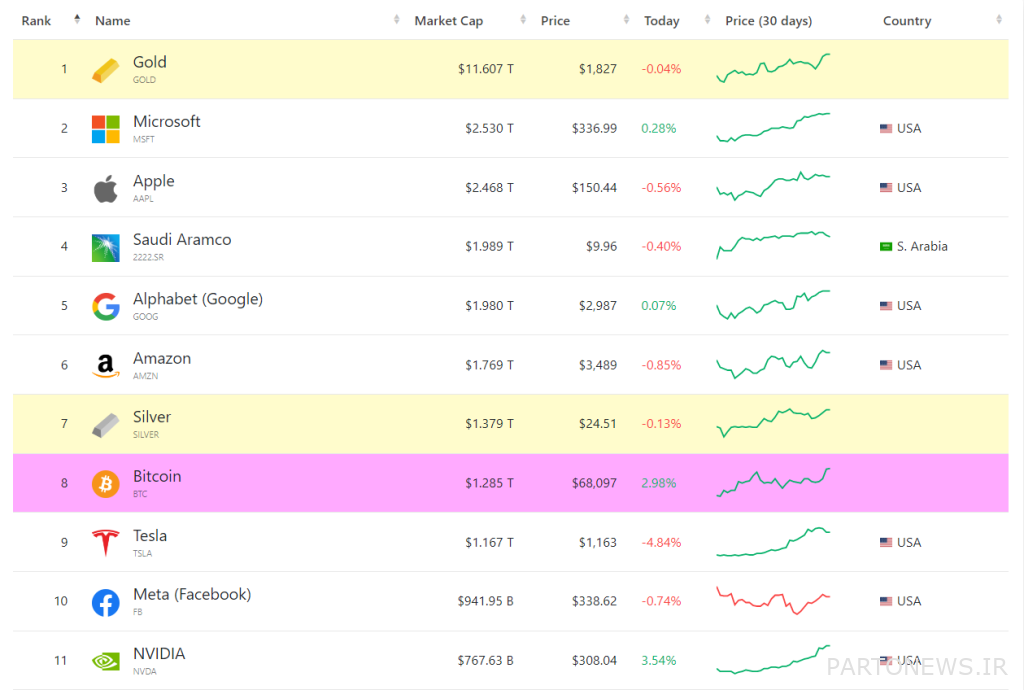1024x690 pixels.
Task: Click the USA flag in Apple row
Action: 886,187
